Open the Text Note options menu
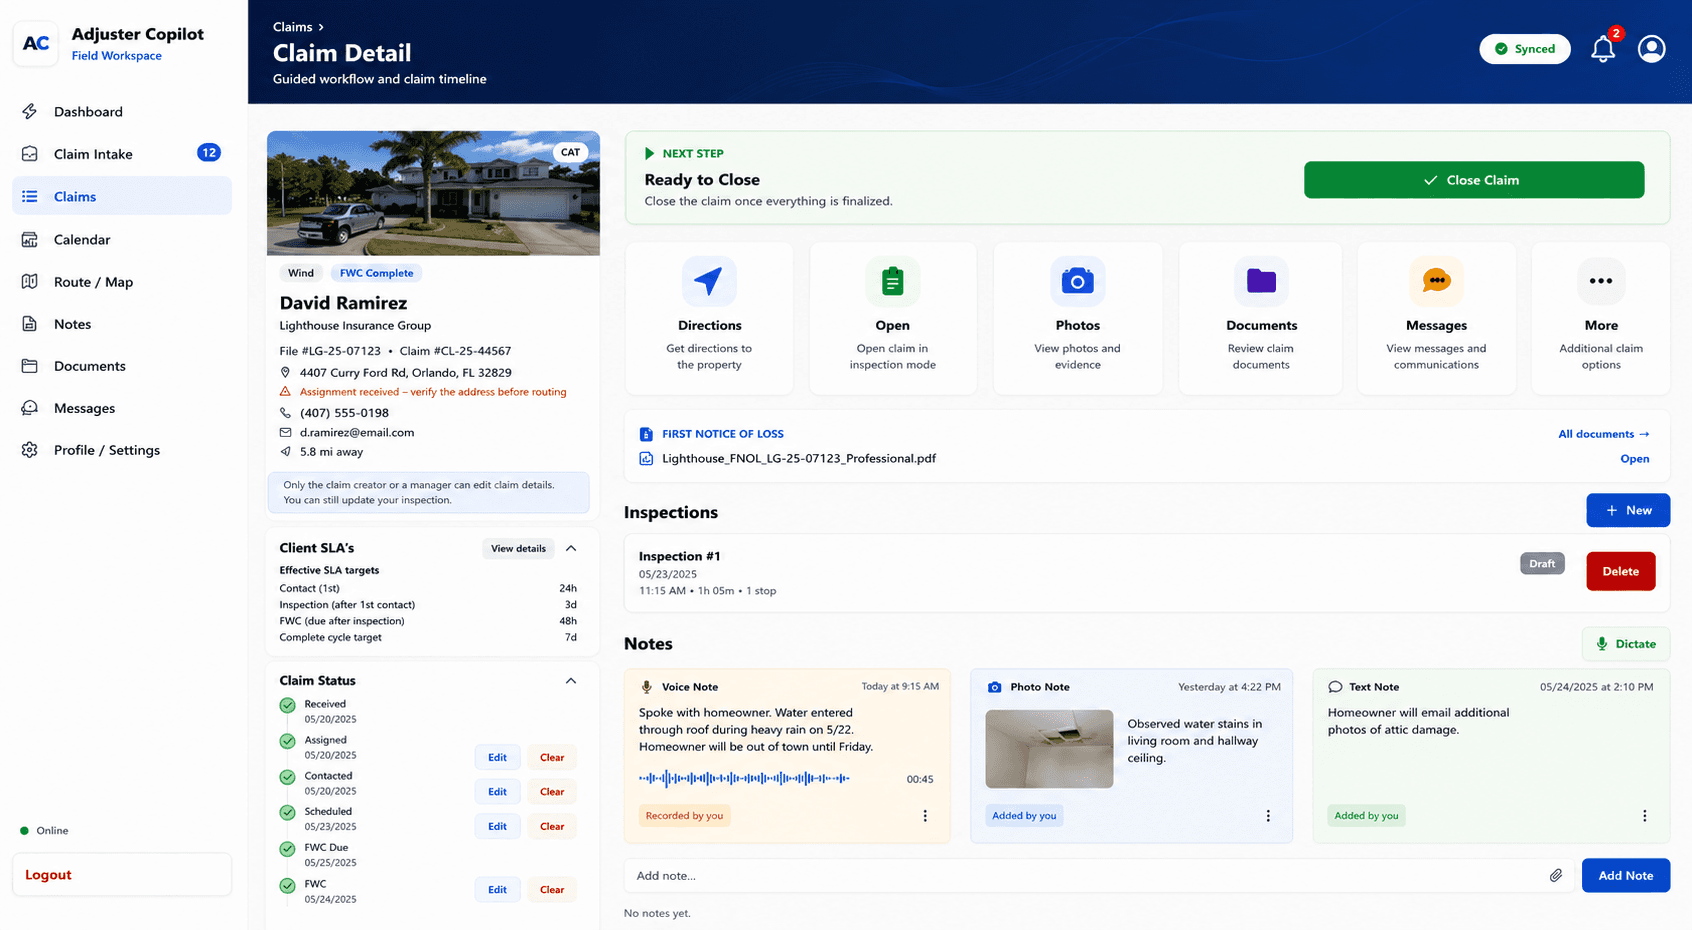 pos(1644,816)
